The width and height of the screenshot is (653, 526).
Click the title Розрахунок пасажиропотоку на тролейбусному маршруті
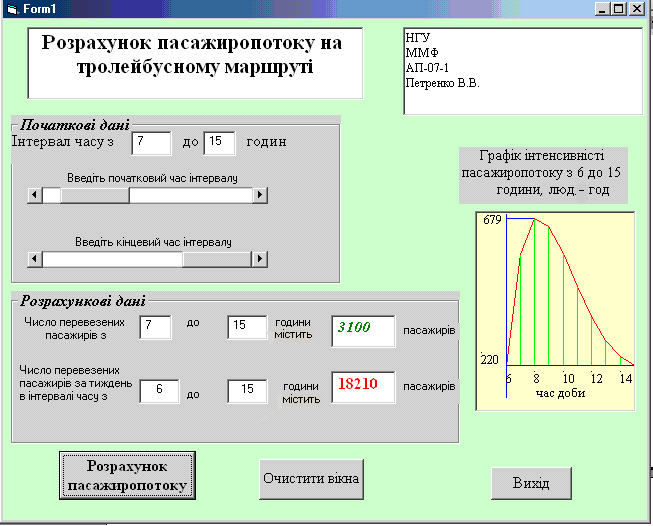[195, 63]
